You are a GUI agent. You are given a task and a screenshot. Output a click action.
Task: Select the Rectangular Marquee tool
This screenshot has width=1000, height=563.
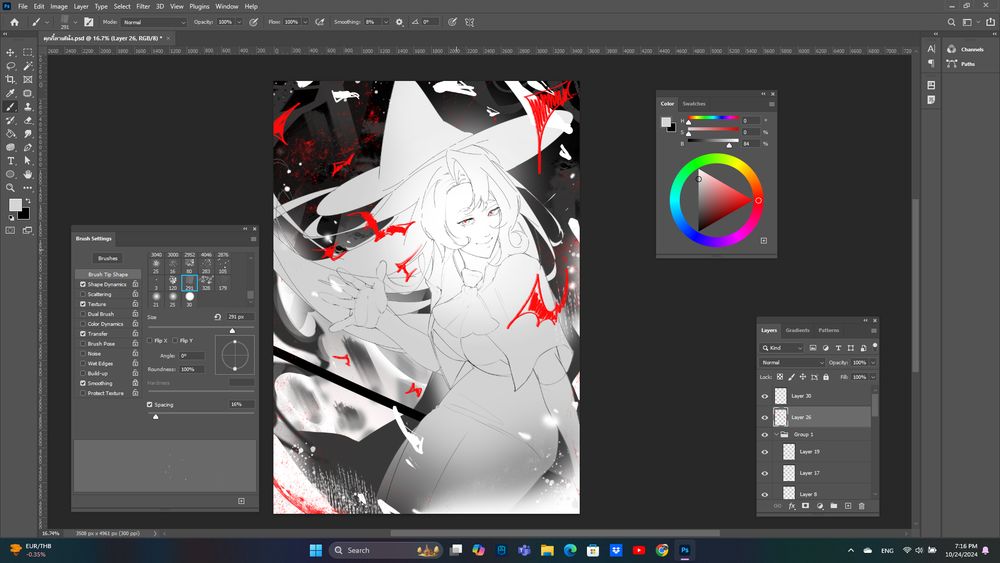[x=27, y=52]
